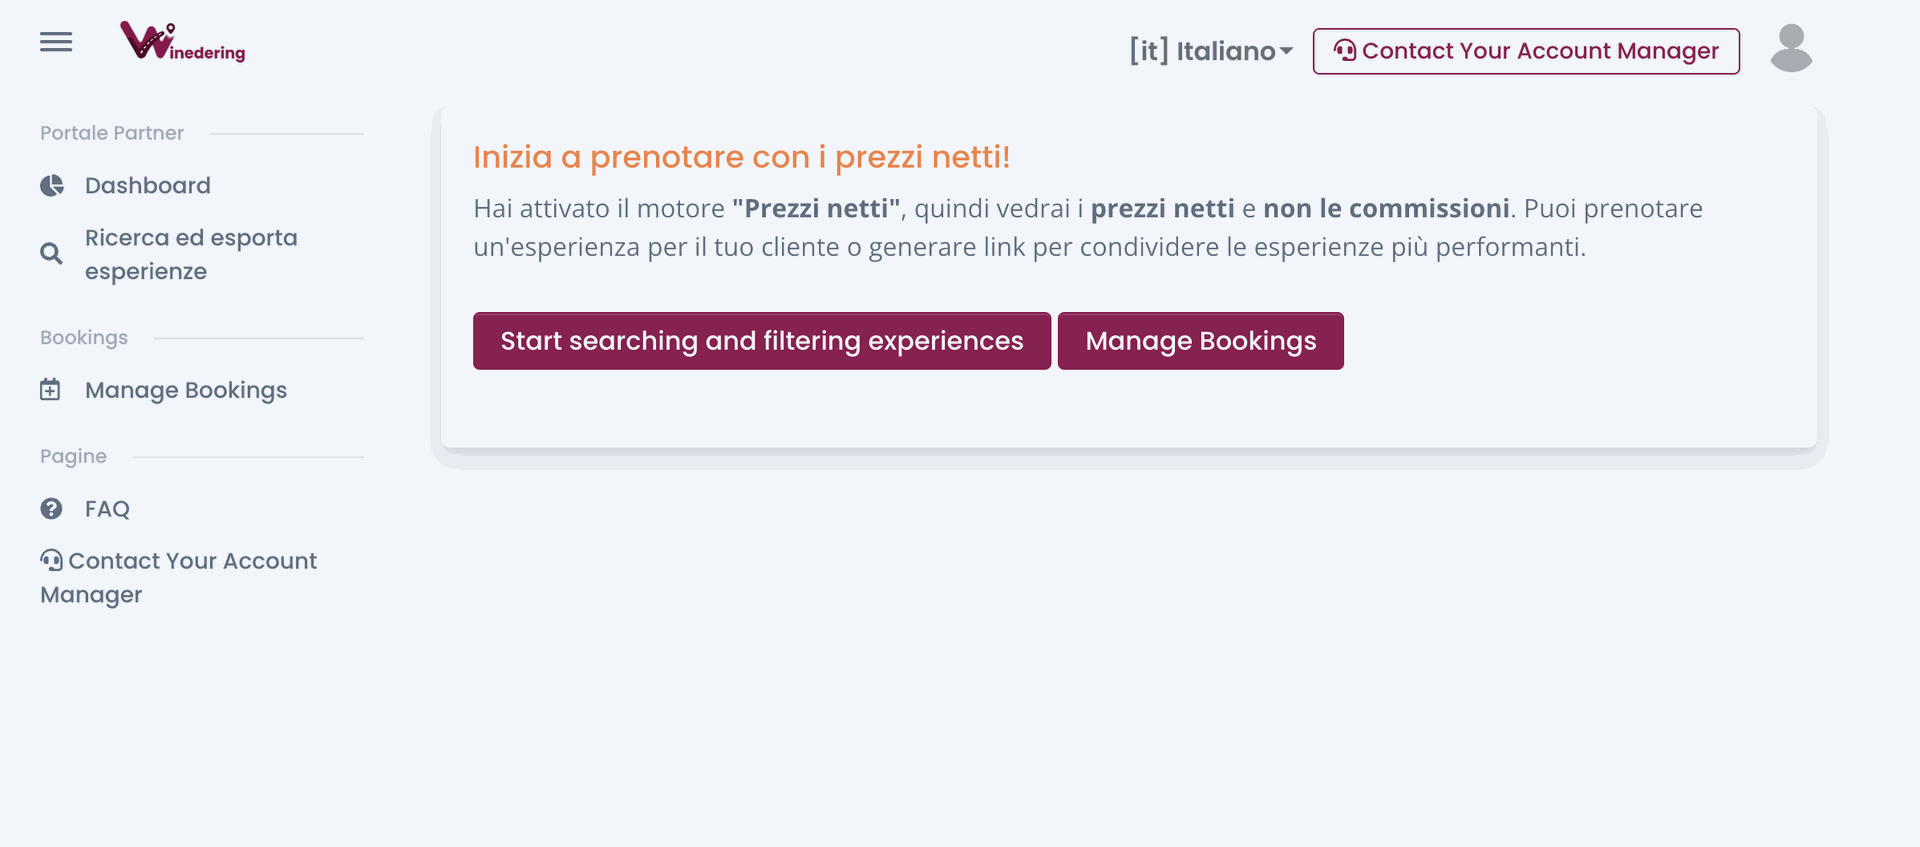
Task: Click the Dashboard pie chart icon
Action: coord(52,186)
